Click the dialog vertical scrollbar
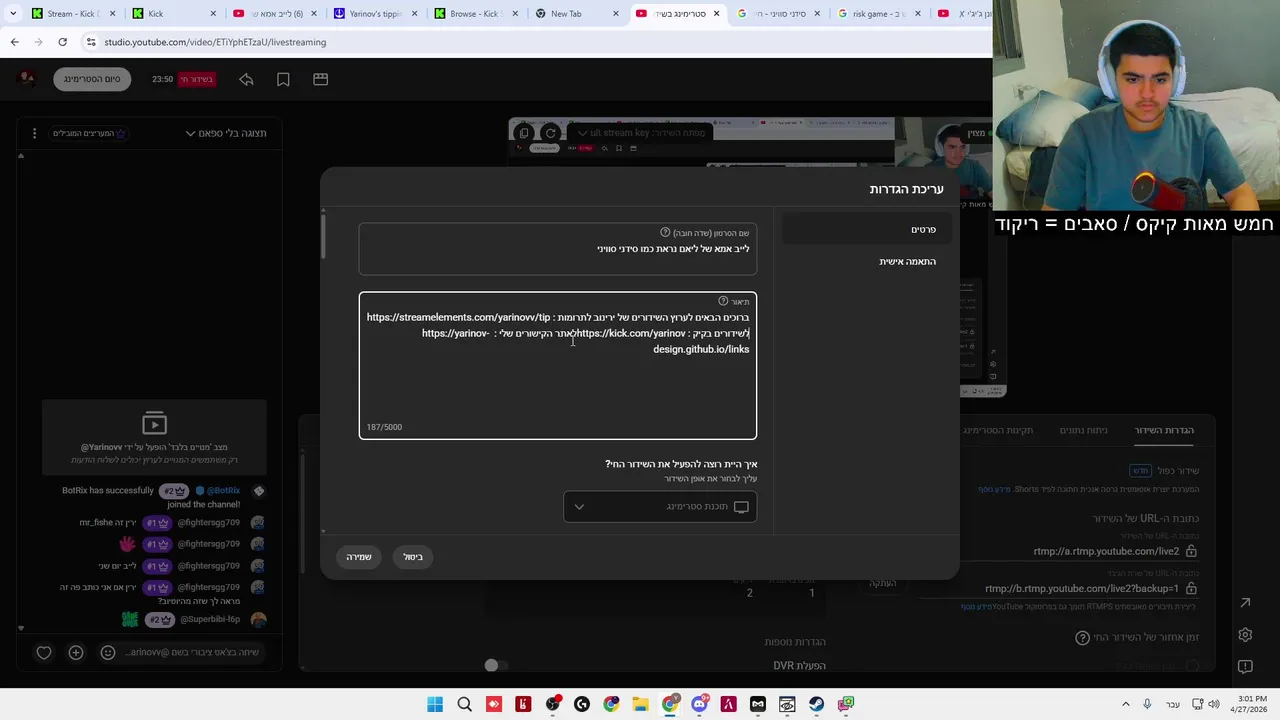This screenshot has height=720, width=1280. pyautogui.click(x=323, y=235)
